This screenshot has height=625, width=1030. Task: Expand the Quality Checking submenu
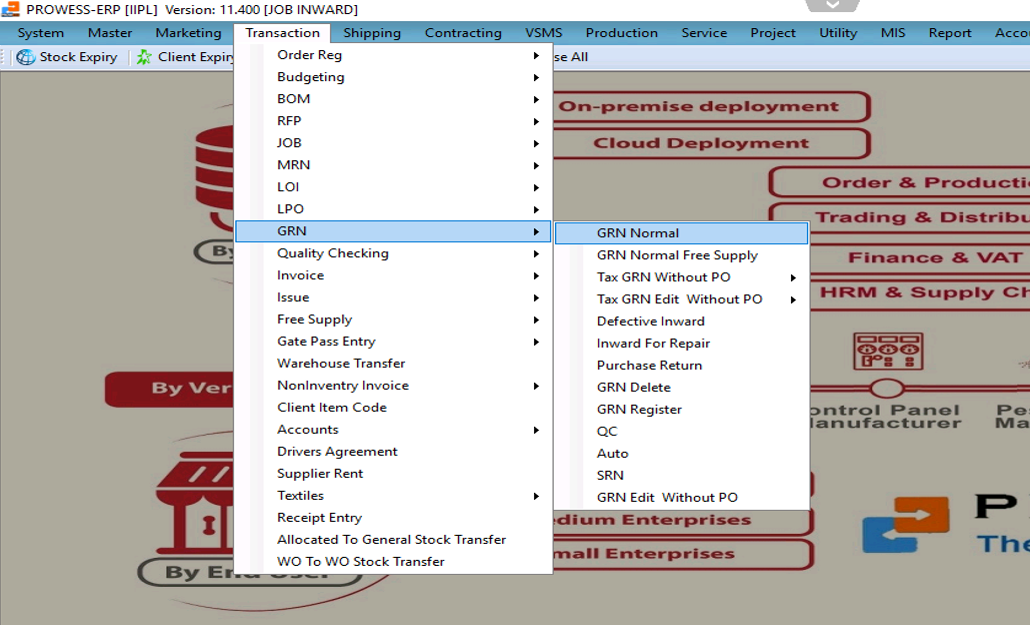pos(333,253)
